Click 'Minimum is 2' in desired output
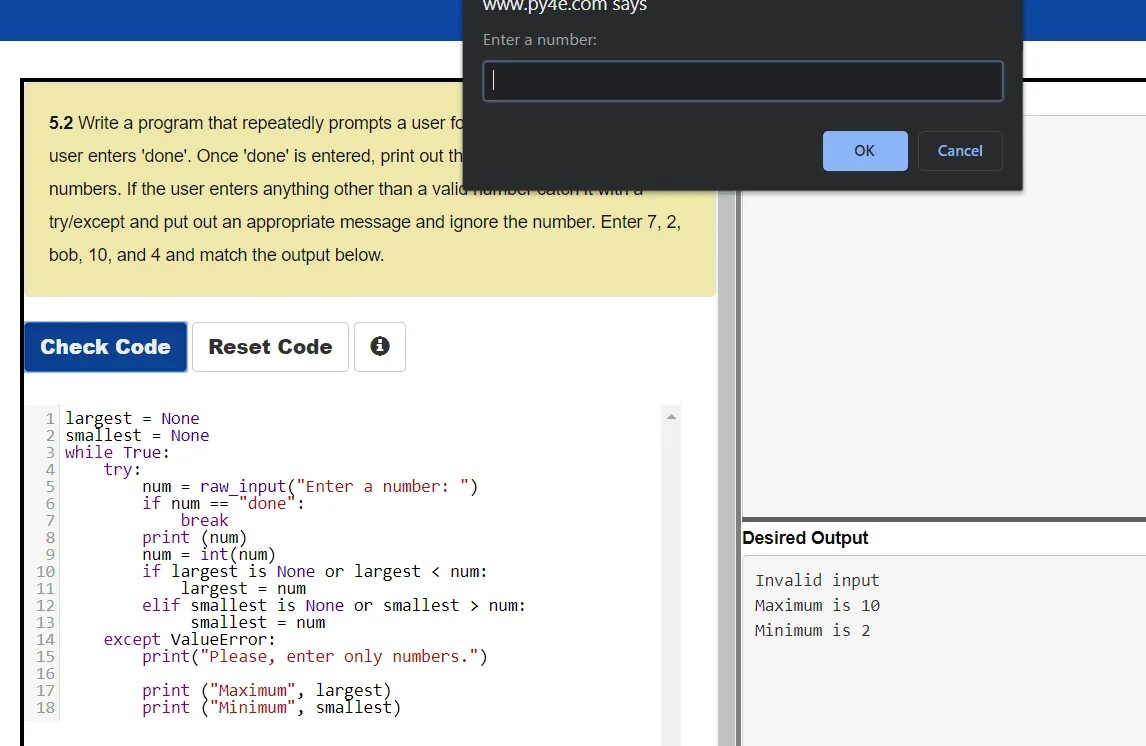Image resolution: width=1146 pixels, height=746 pixels. [x=812, y=630]
